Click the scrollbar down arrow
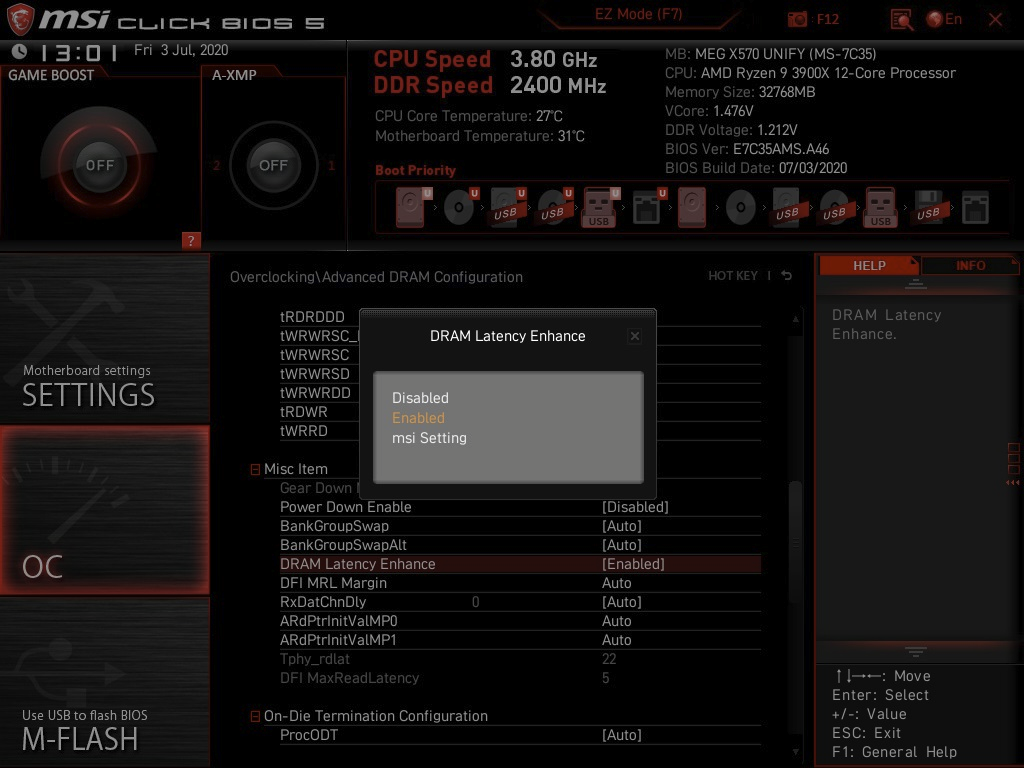Viewport: 1024px width, 768px height. pos(795,752)
